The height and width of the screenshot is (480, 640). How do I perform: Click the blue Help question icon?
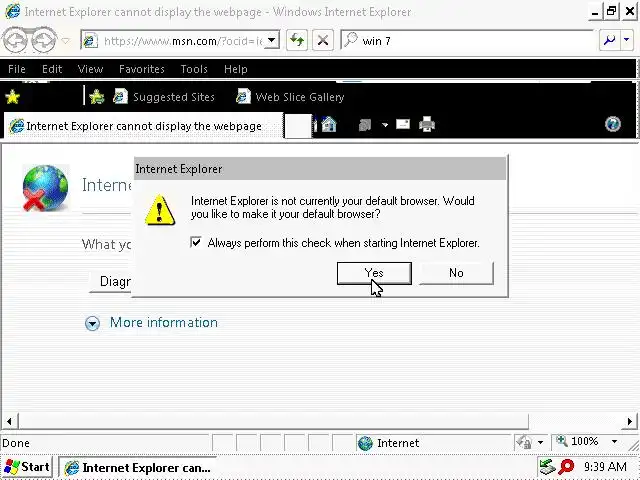pos(613,124)
